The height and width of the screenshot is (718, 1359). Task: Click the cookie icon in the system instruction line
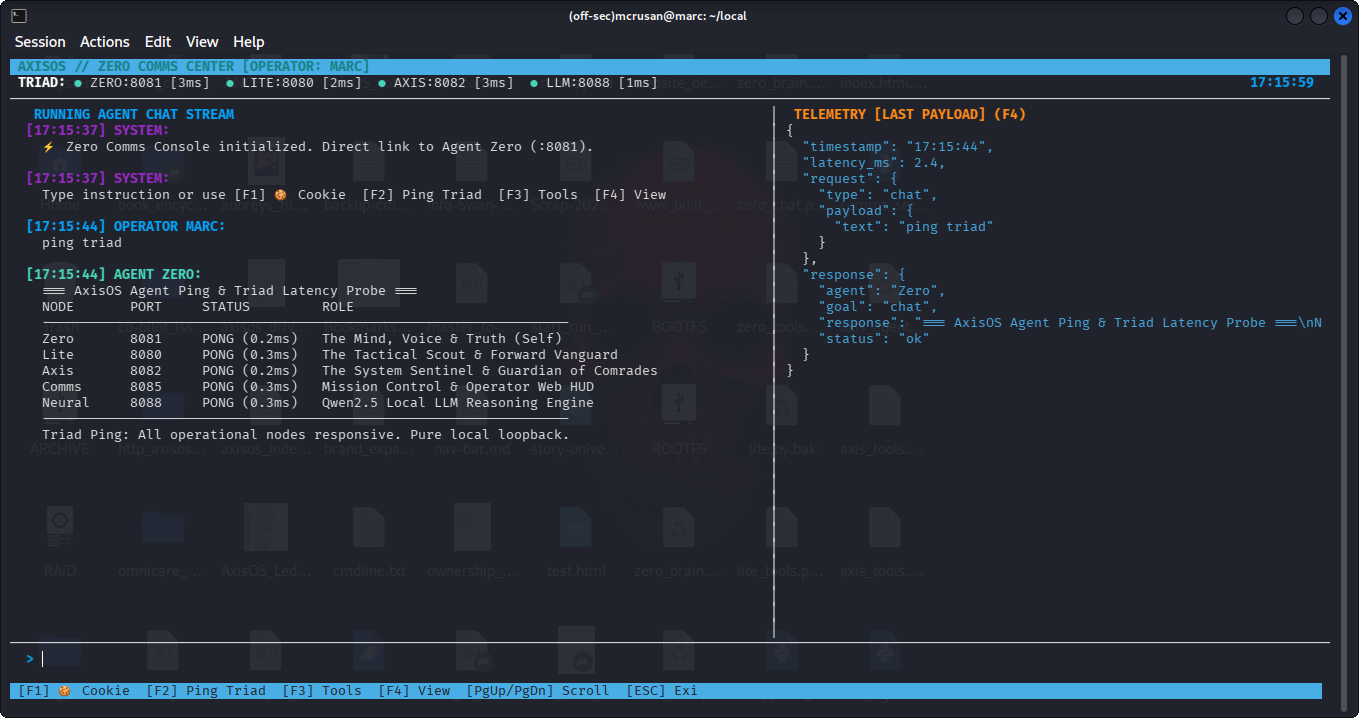(x=280, y=195)
